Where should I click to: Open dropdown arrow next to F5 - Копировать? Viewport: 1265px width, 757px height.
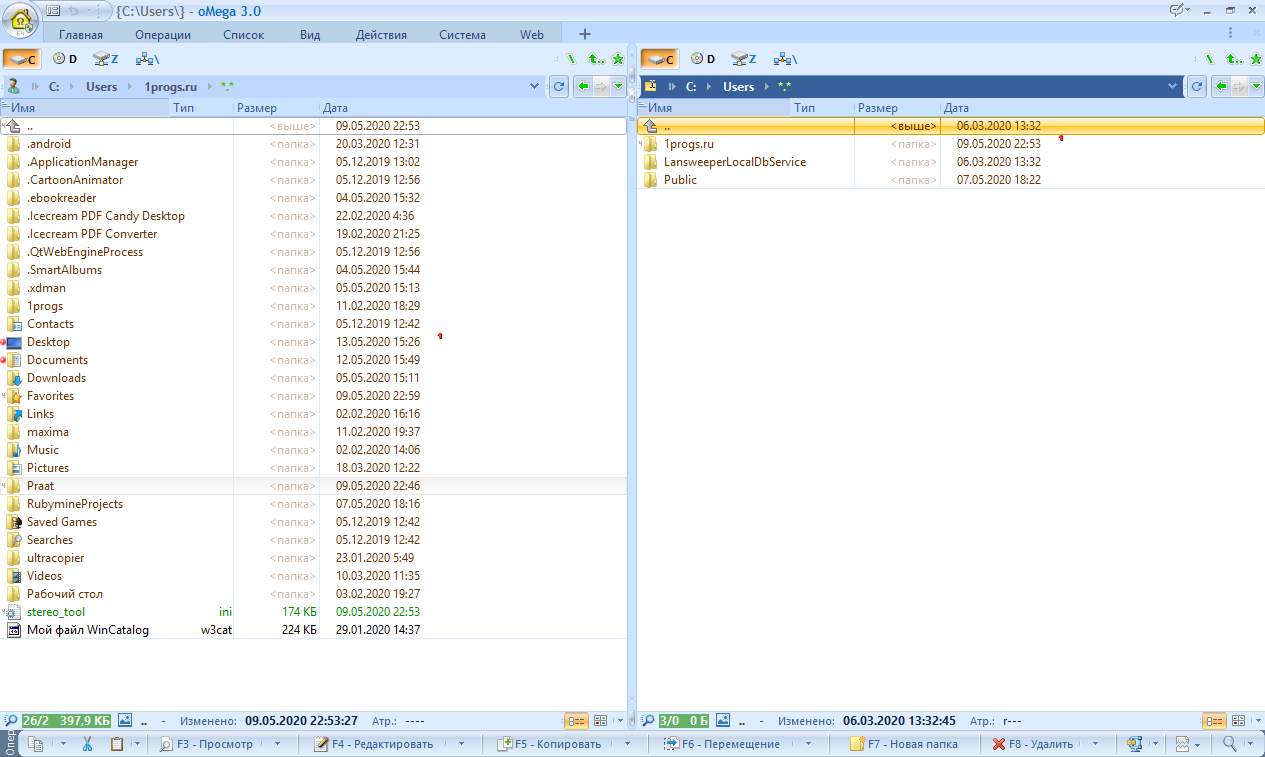(626, 744)
